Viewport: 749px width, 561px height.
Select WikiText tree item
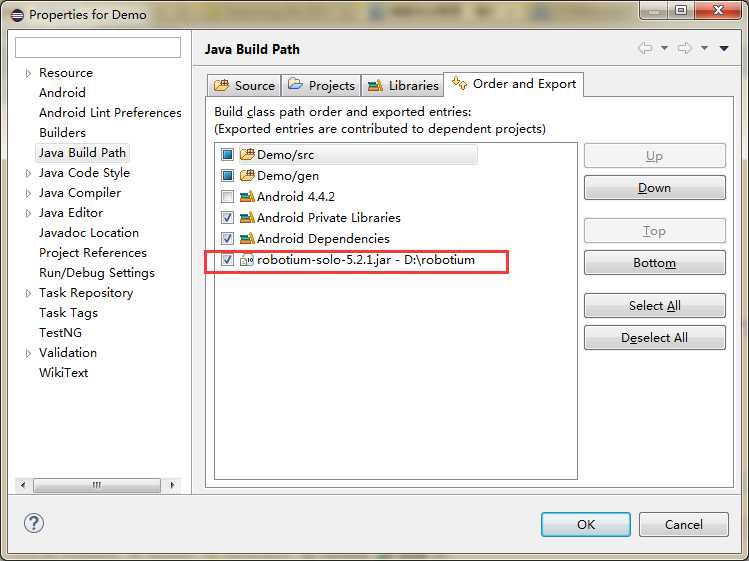click(64, 373)
